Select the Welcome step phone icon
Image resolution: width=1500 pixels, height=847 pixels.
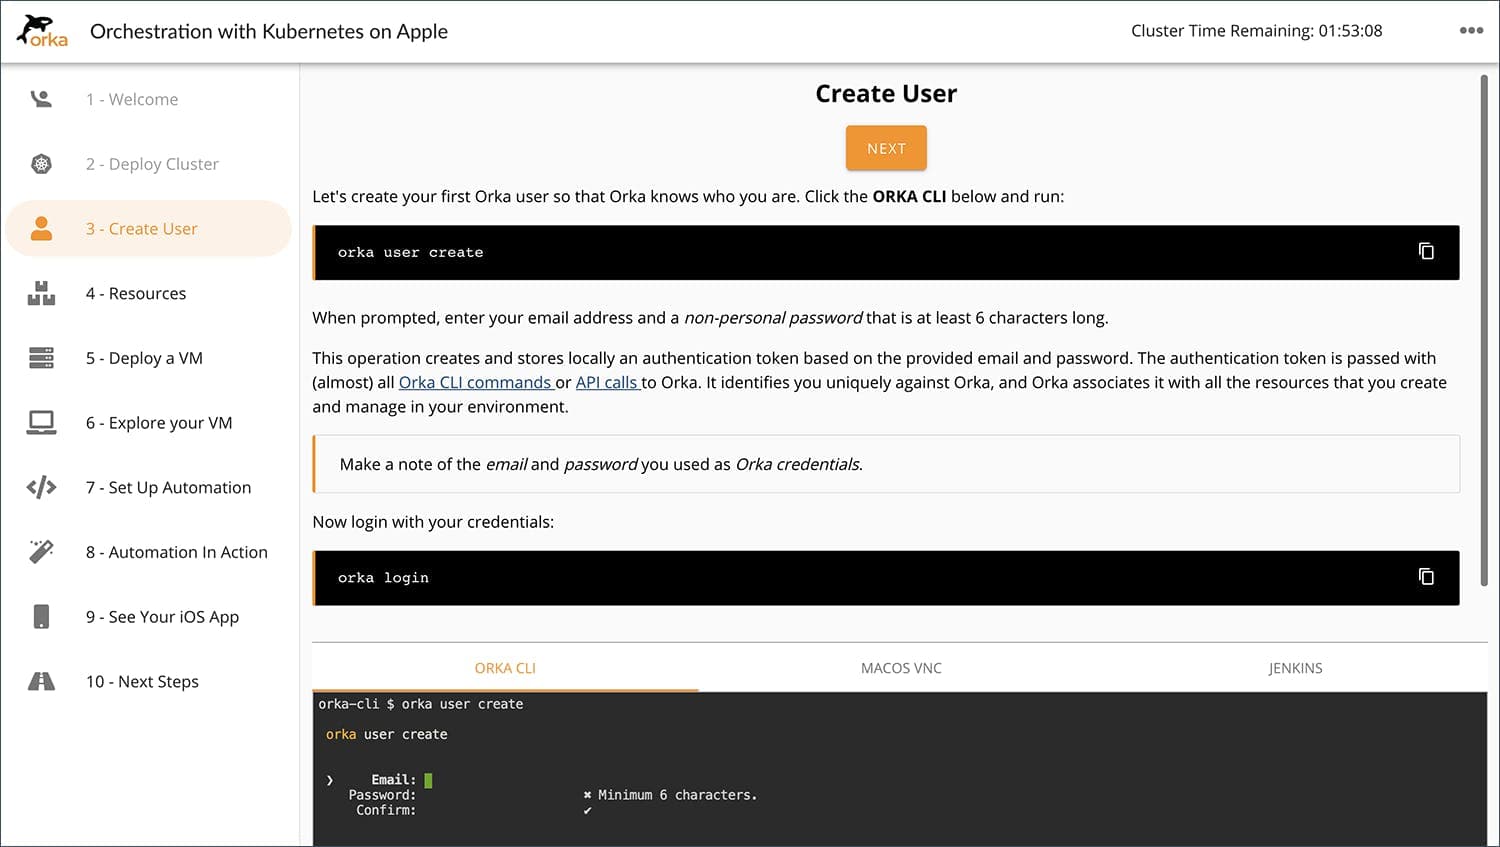coord(40,98)
